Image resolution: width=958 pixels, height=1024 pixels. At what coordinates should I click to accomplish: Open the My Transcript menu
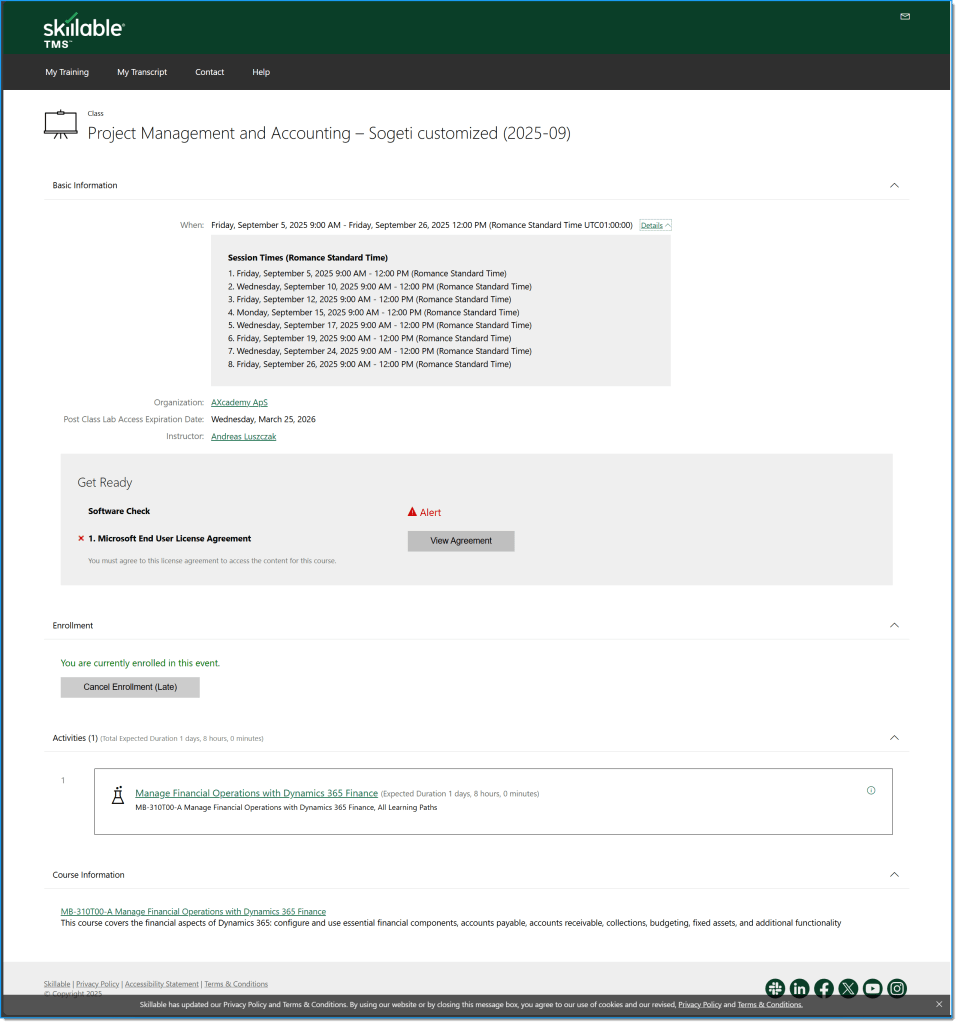[142, 72]
